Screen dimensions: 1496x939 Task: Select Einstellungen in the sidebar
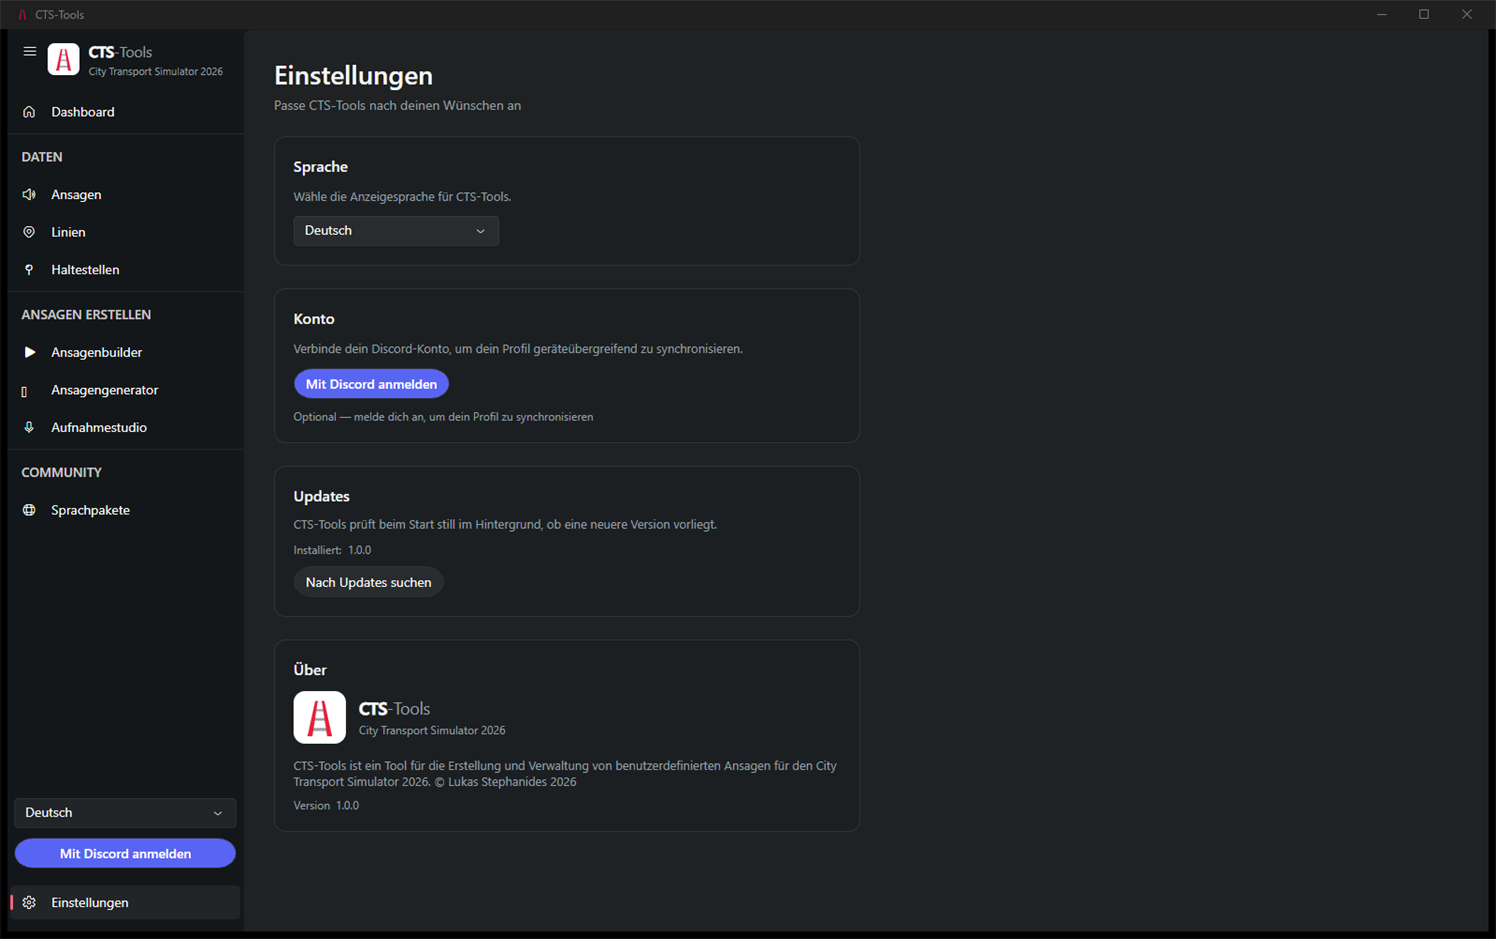[x=125, y=903]
